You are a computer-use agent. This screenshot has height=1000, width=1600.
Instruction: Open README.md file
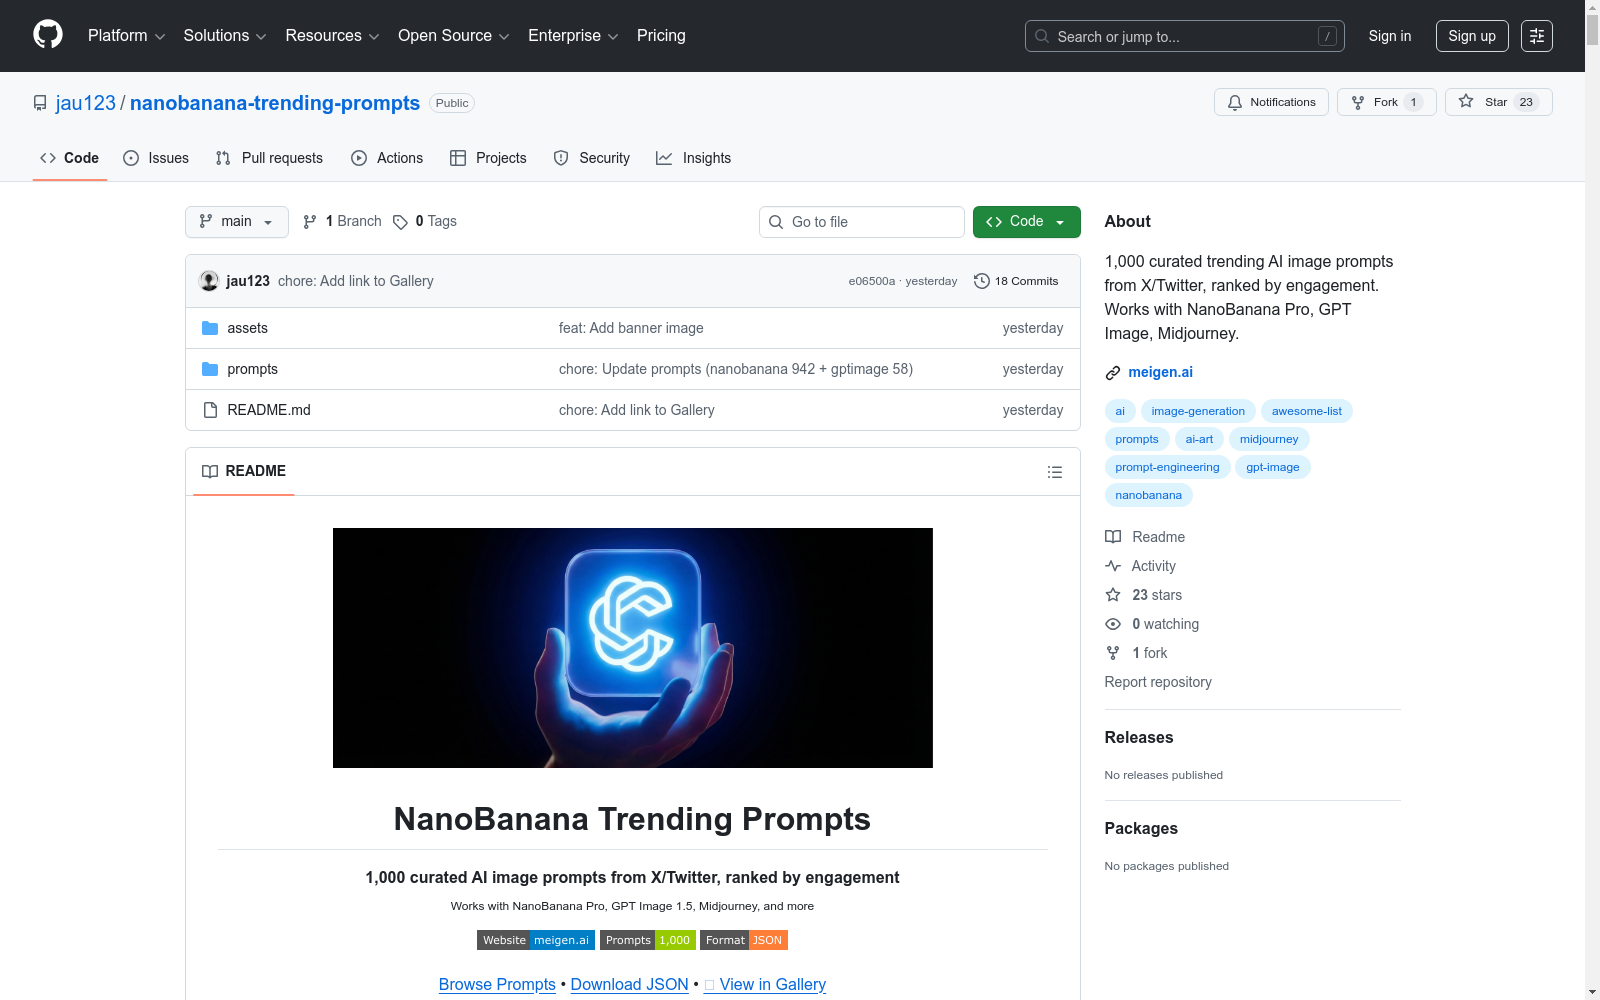[x=268, y=410]
